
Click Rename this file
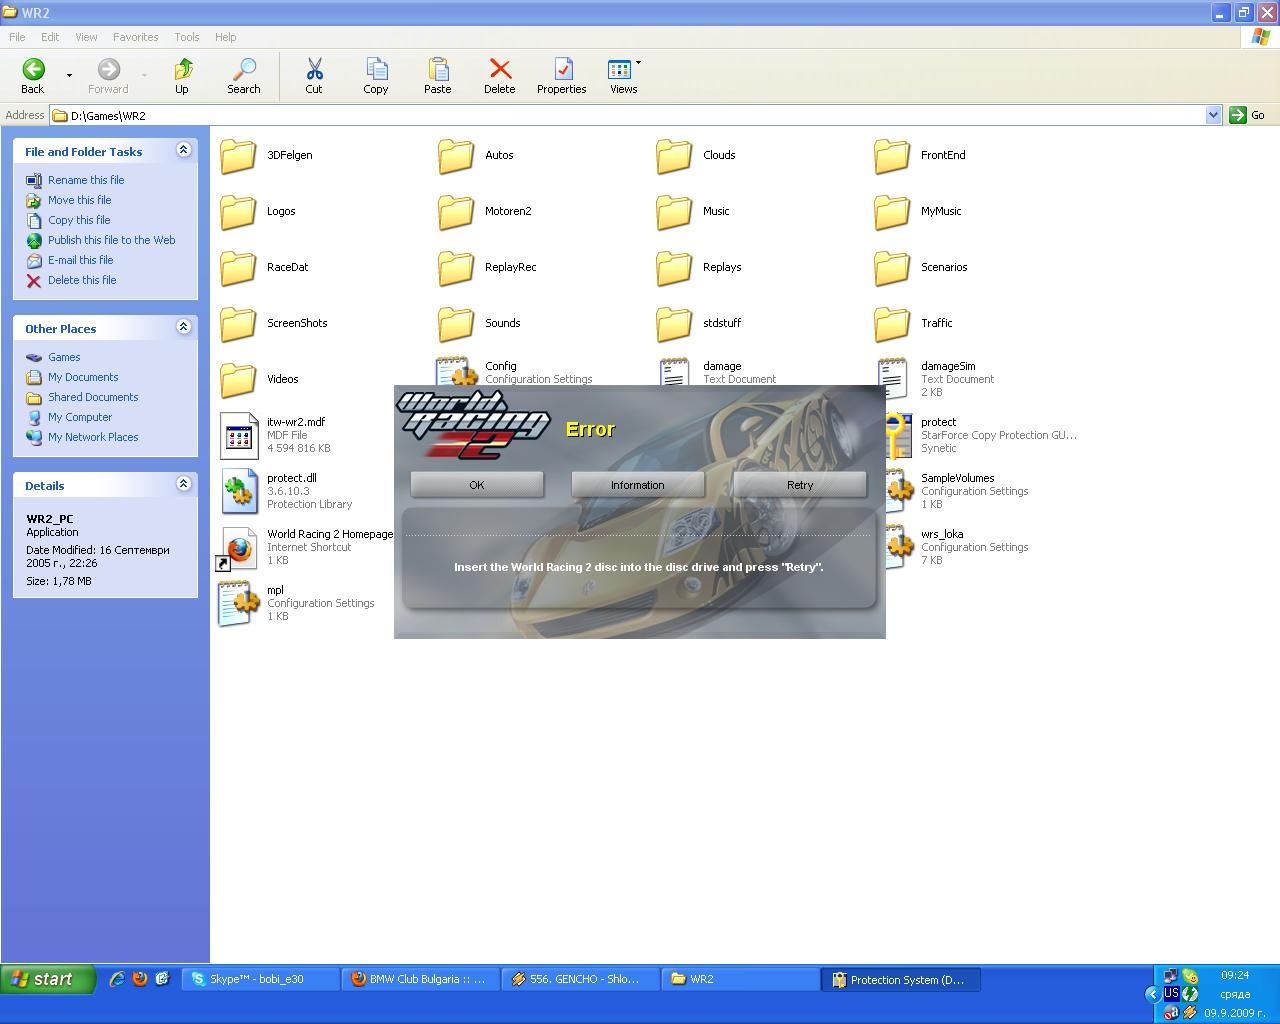point(86,180)
